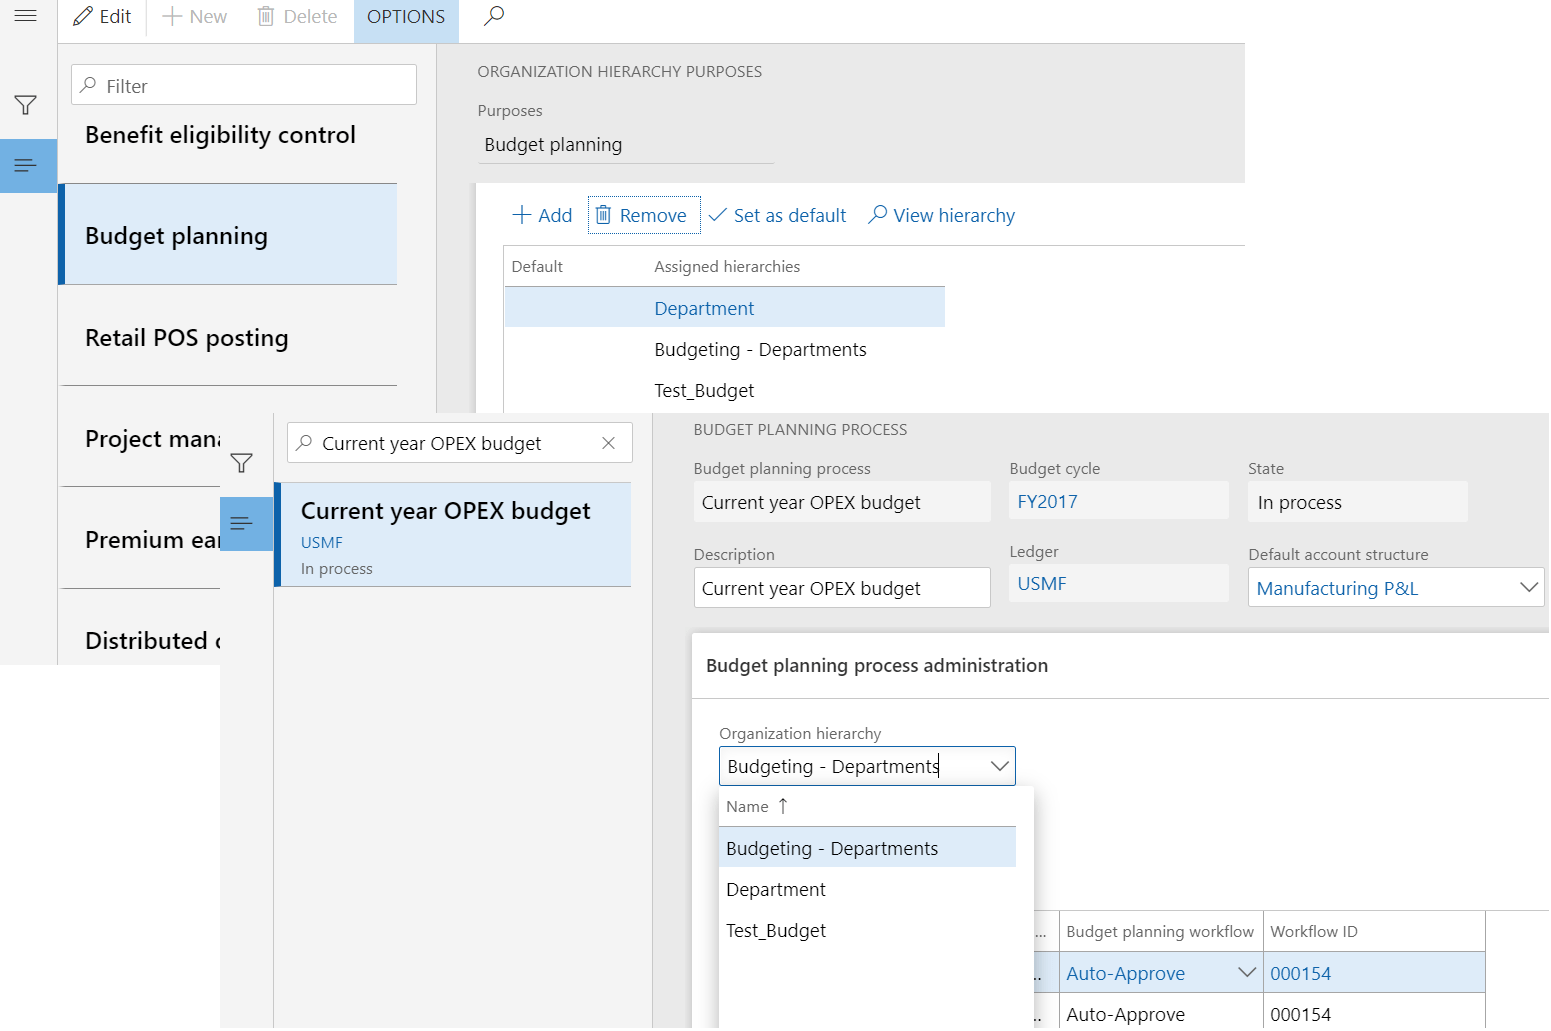Click Set as default

(x=778, y=215)
